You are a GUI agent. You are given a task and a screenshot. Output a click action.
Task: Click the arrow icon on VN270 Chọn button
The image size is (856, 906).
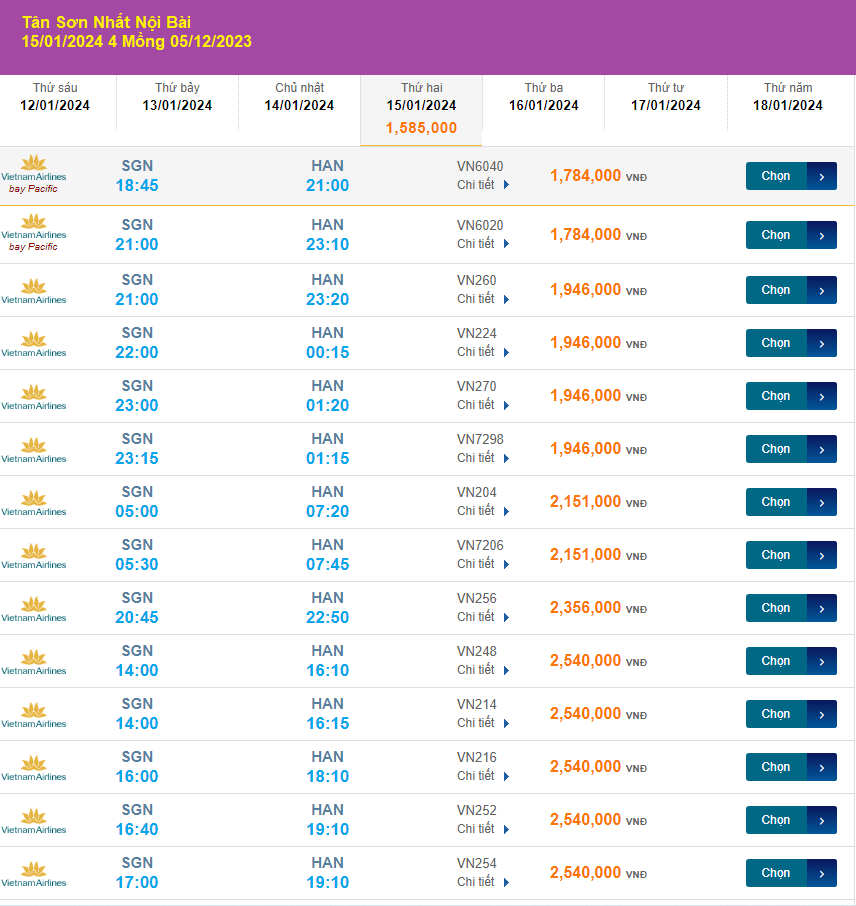click(x=821, y=396)
